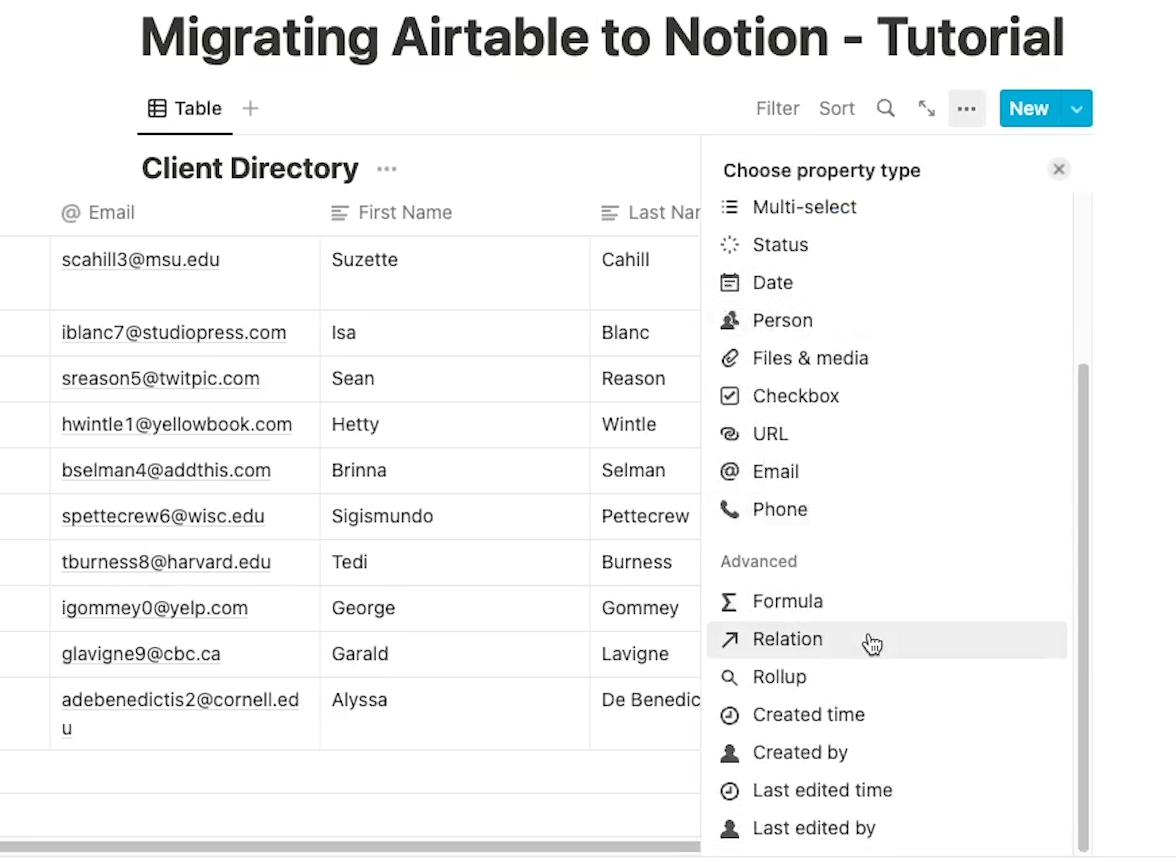
Task: Click the hwintle1@yellowbook.com email cell
Action: (184, 425)
